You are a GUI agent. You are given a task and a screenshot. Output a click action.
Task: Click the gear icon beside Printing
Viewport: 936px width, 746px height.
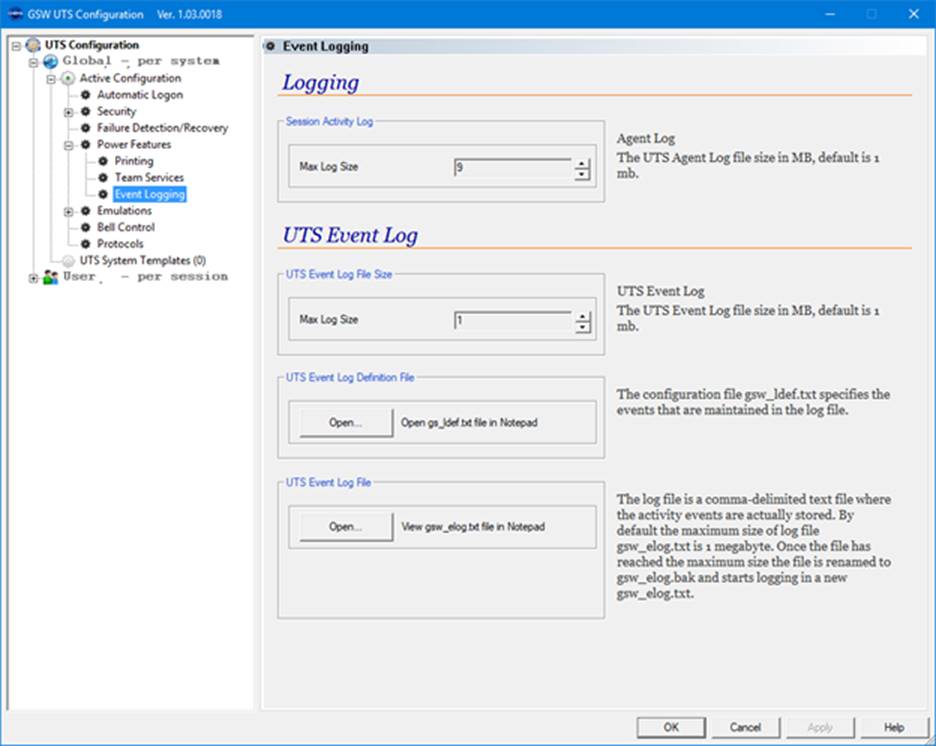tap(103, 161)
